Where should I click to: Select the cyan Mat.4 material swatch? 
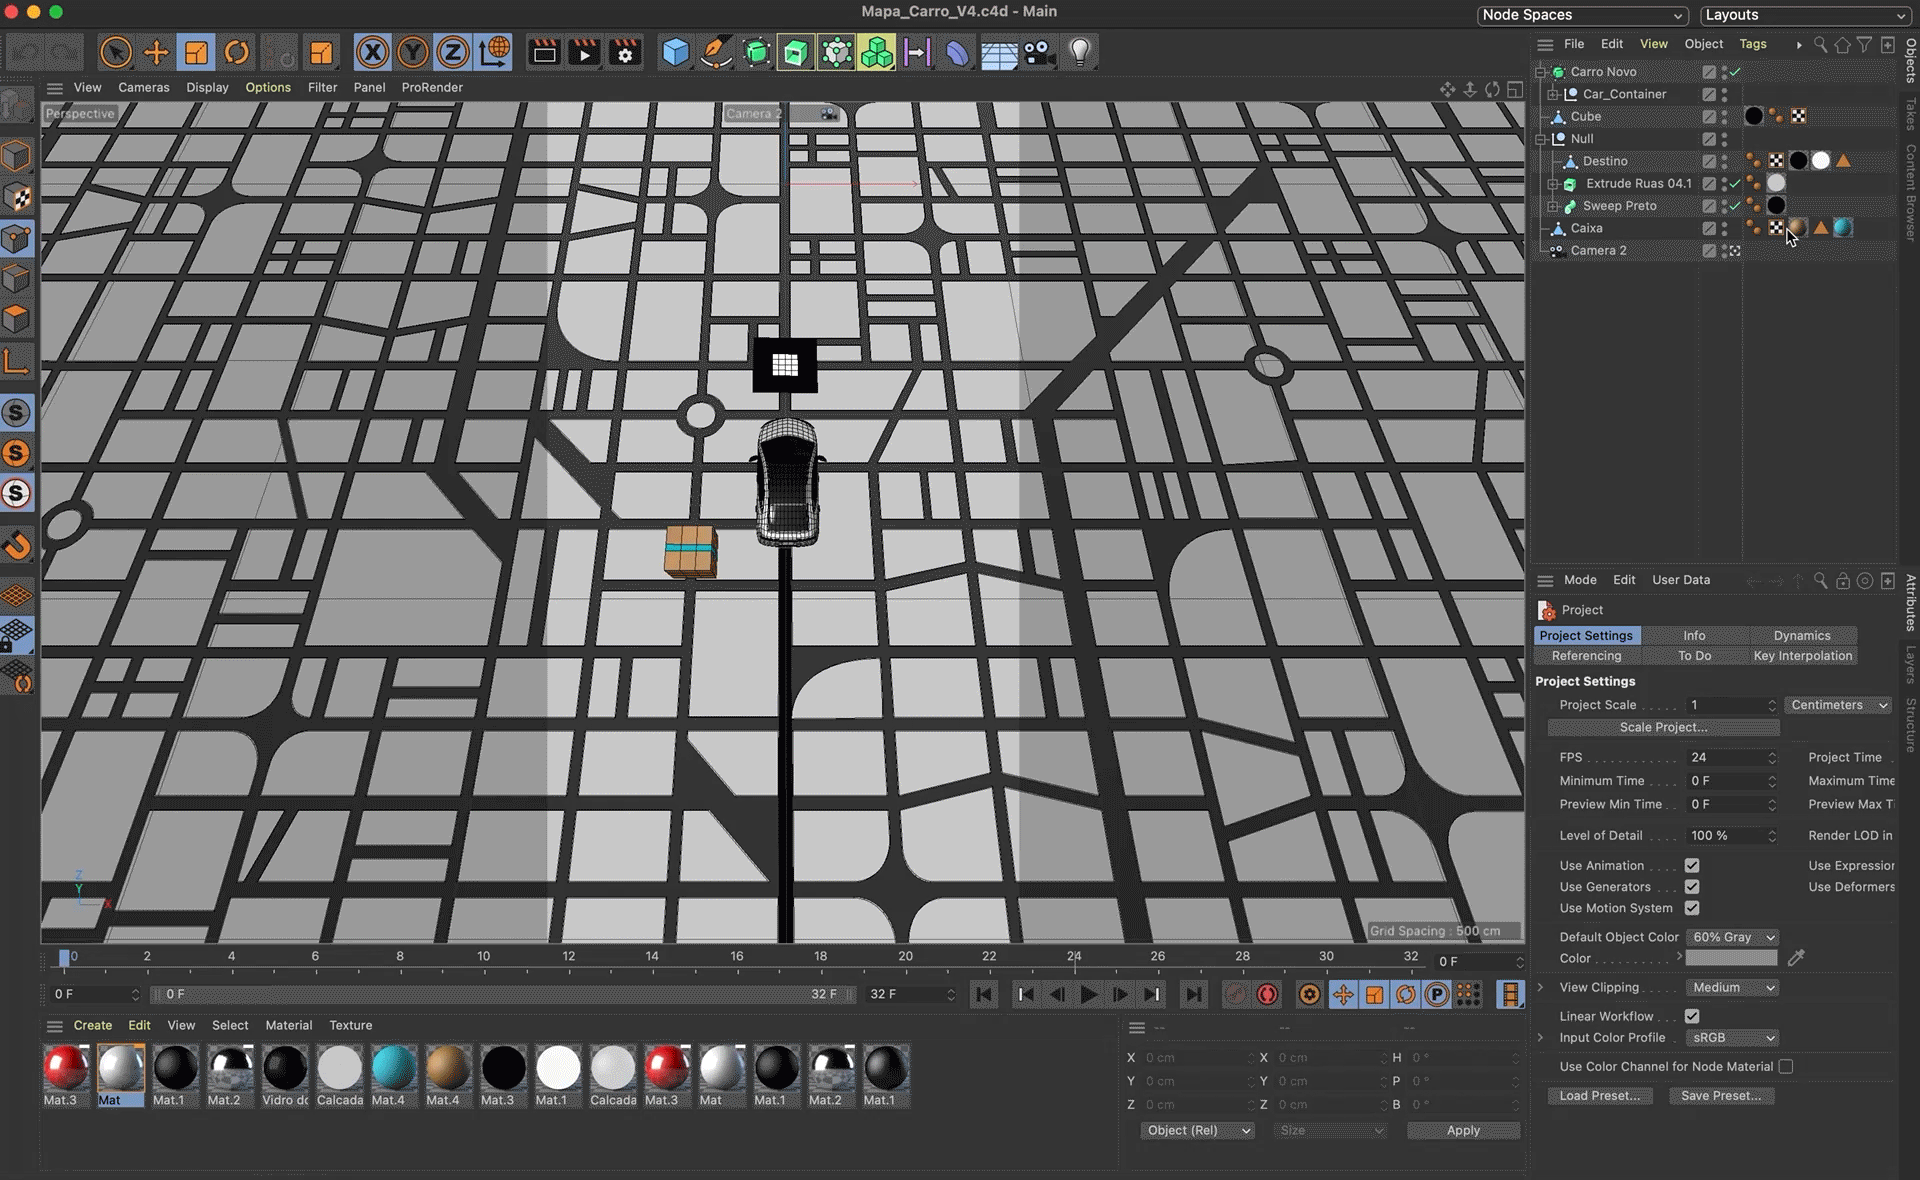pos(393,1069)
